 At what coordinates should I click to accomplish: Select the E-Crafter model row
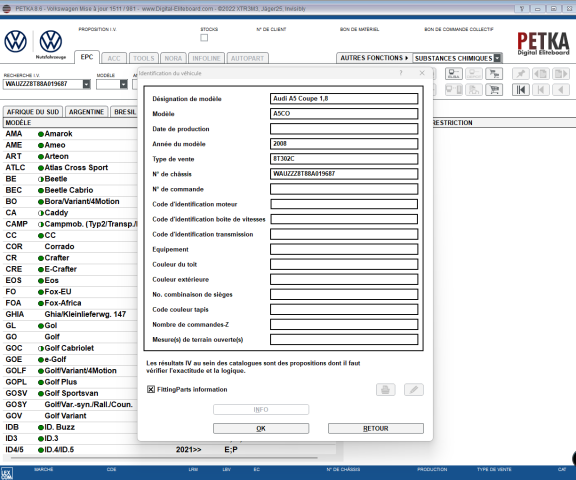pos(70,269)
